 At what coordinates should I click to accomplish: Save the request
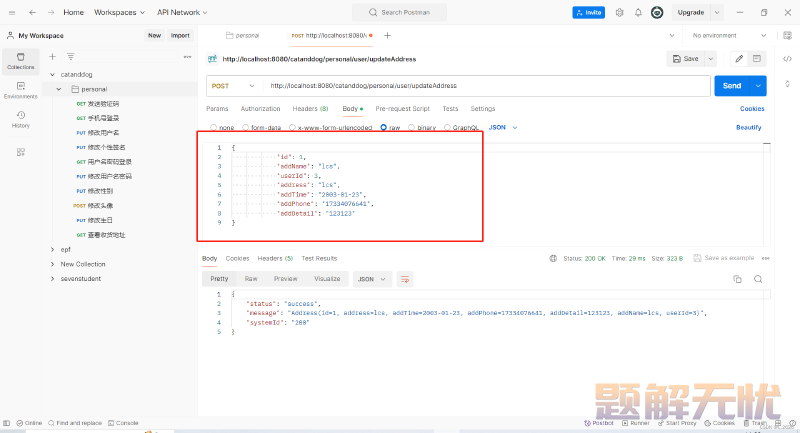685,59
